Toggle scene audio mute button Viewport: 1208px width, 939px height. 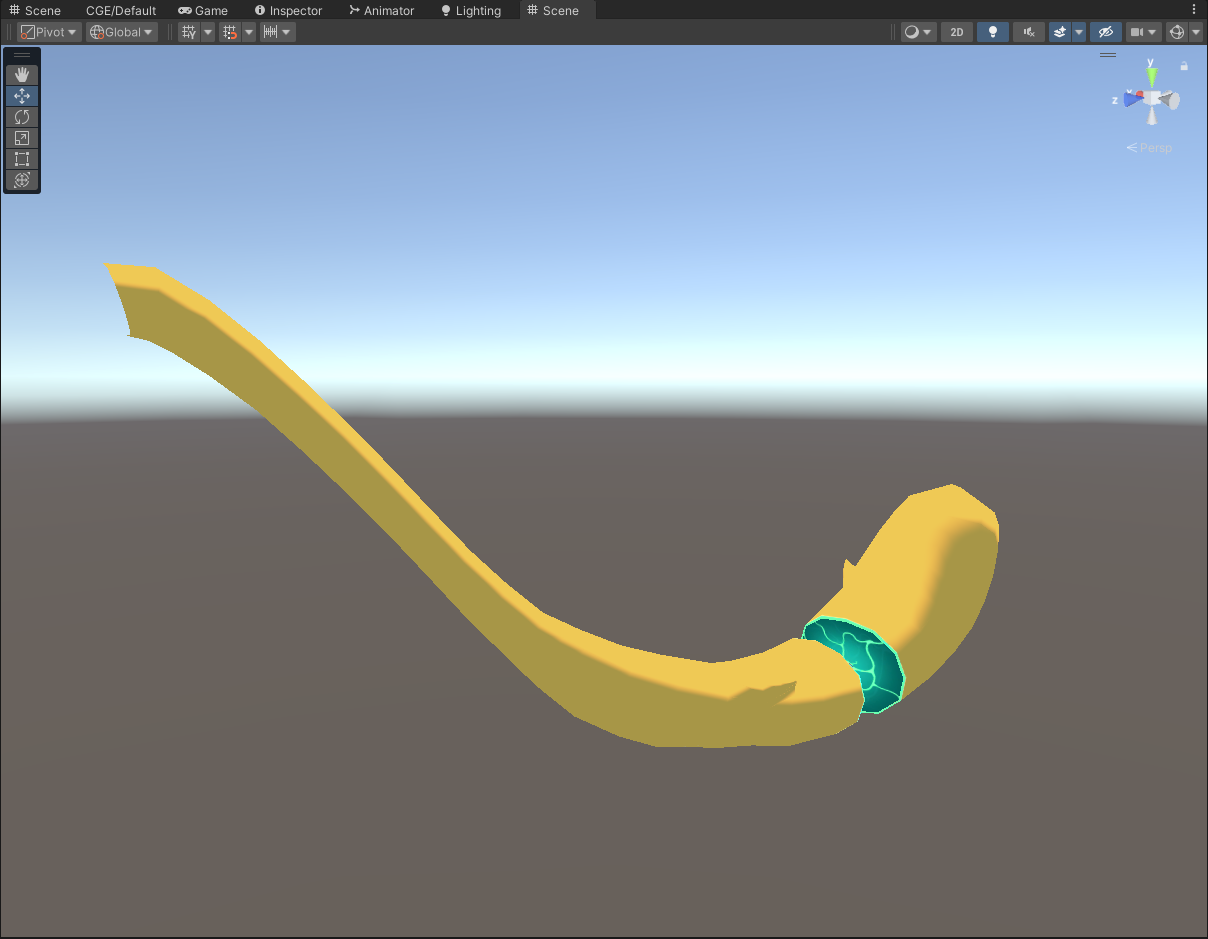point(1028,32)
